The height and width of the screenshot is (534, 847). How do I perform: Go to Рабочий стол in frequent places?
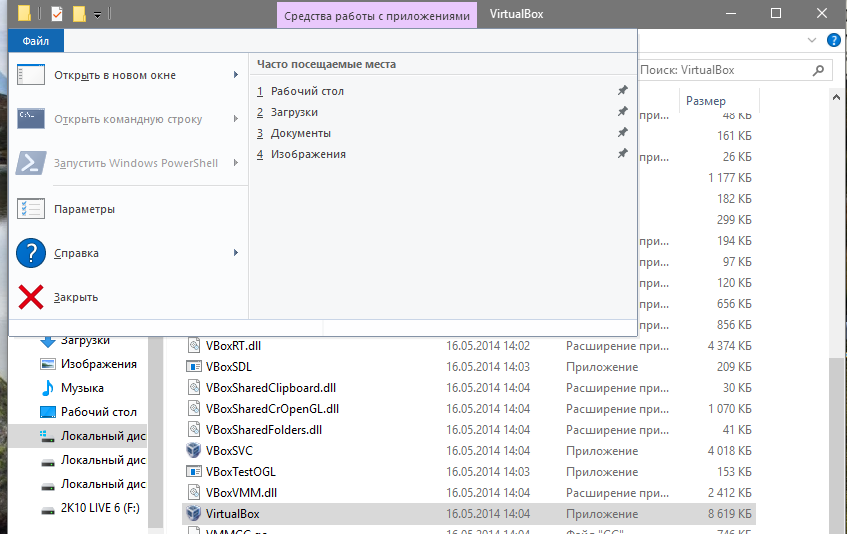(x=307, y=91)
